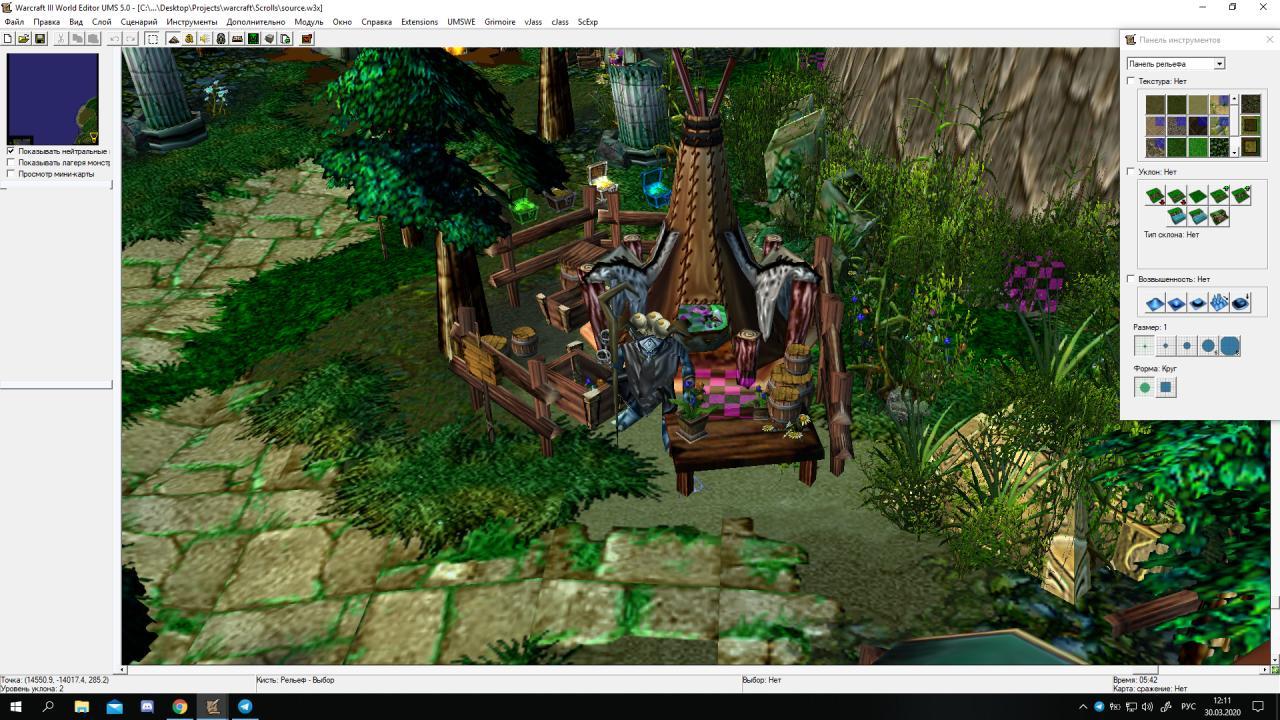Enable the Уклон checkbox
Image resolution: width=1280 pixels, height=720 pixels.
coord(1131,172)
